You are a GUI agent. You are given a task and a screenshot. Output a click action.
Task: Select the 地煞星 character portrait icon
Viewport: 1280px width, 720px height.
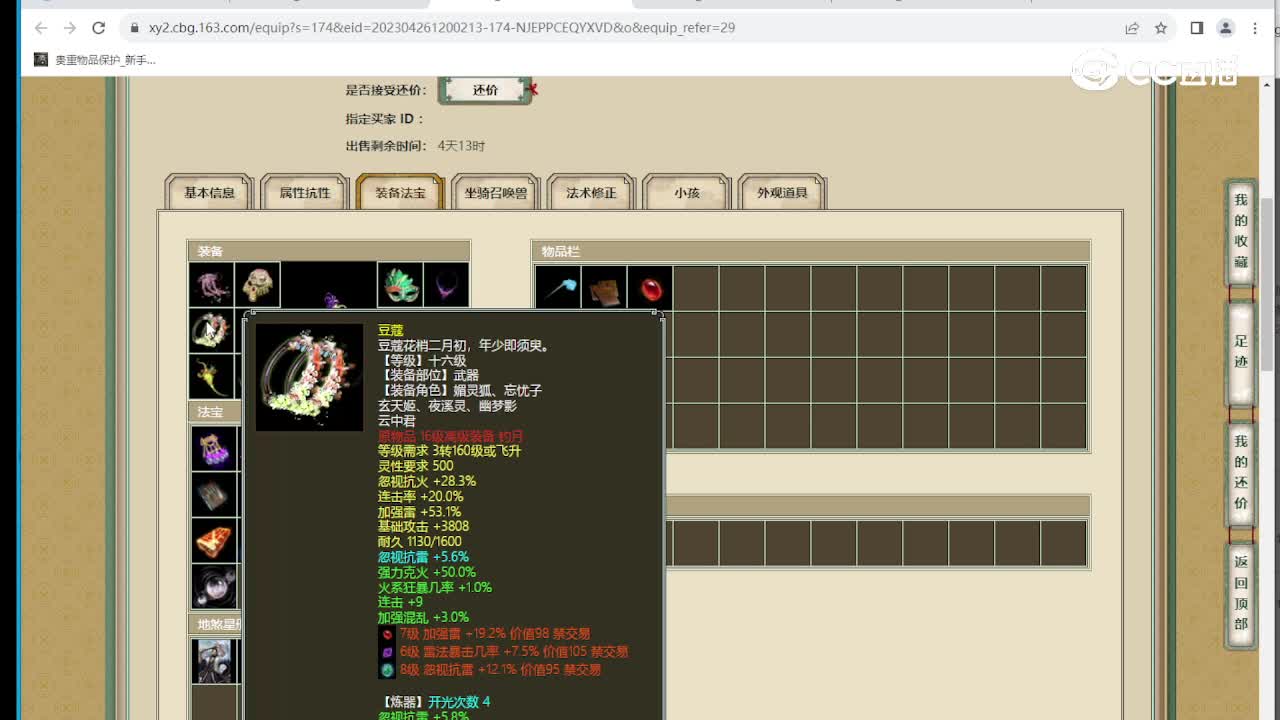[x=214, y=661]
